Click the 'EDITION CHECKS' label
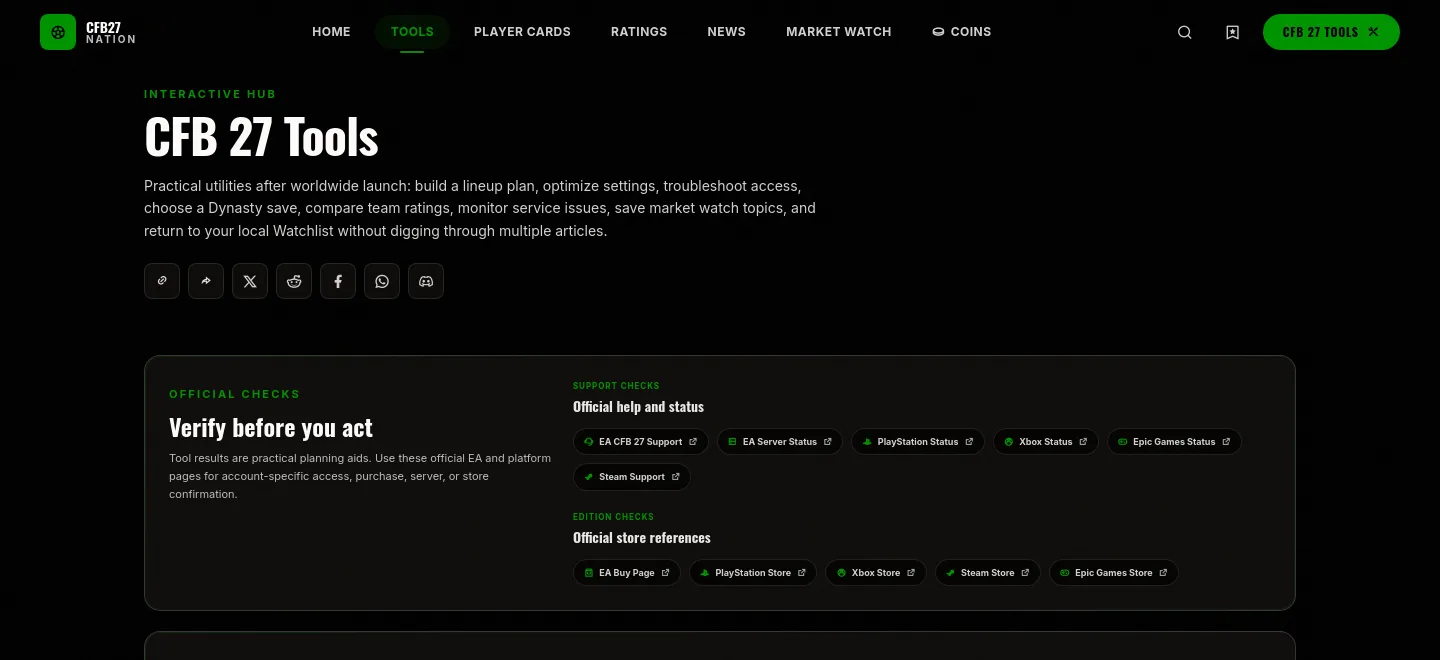 point(613,517)
